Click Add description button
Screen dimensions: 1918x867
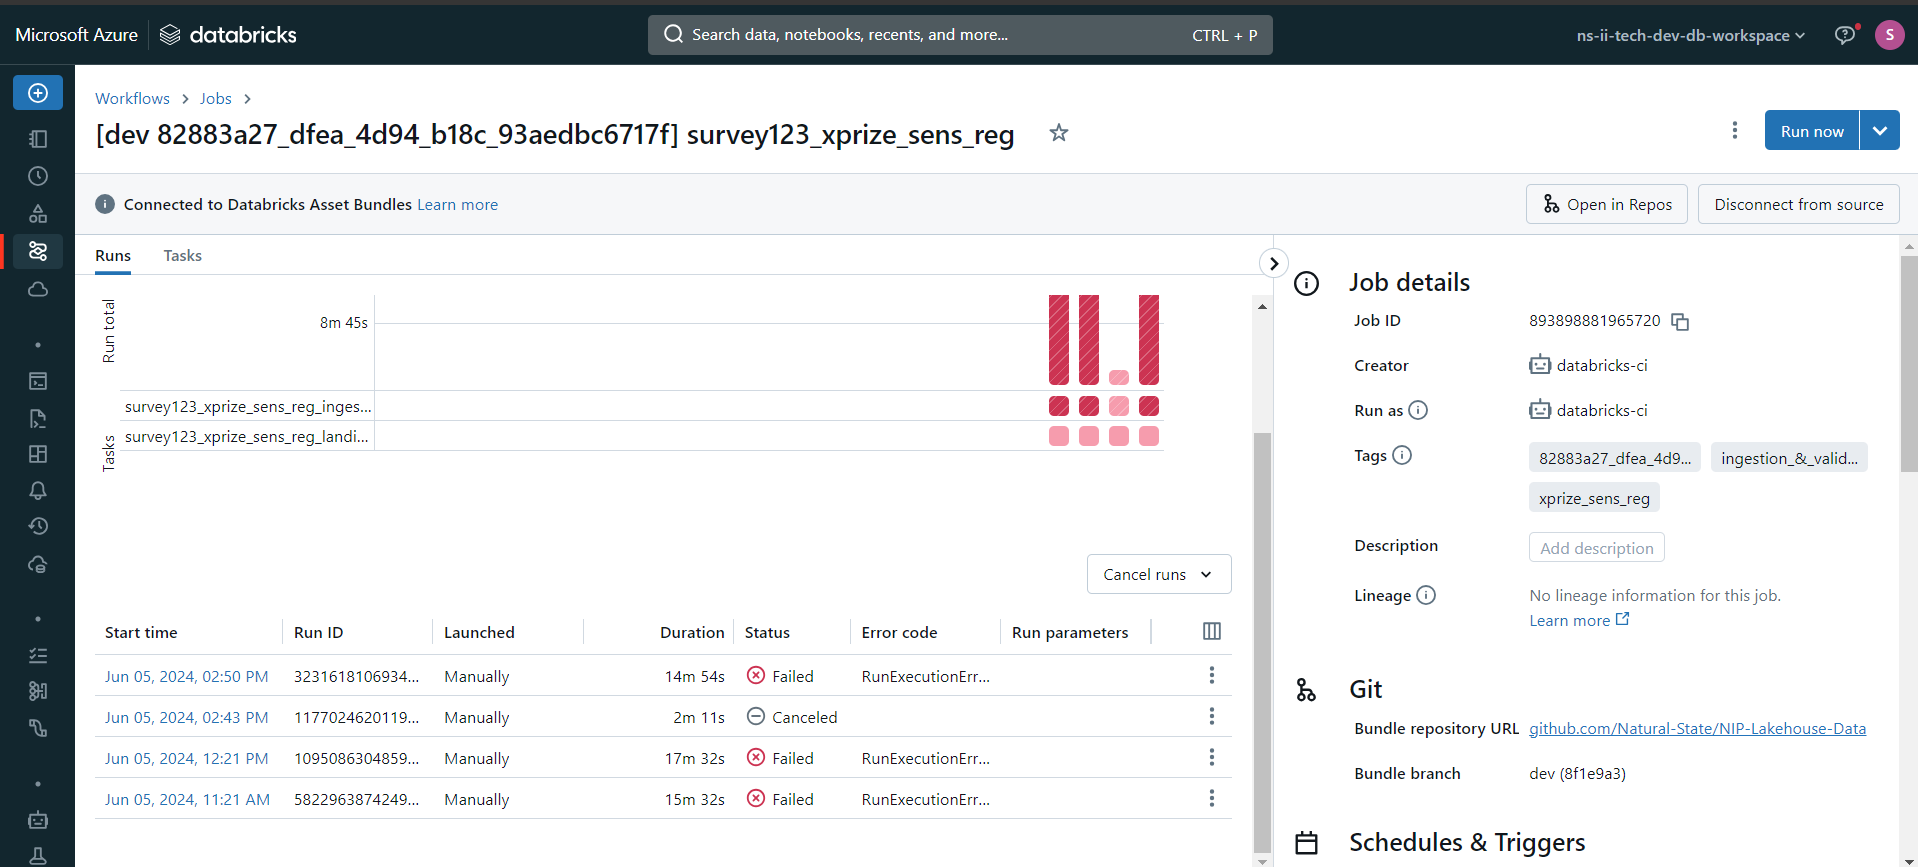coord(1597,548)
